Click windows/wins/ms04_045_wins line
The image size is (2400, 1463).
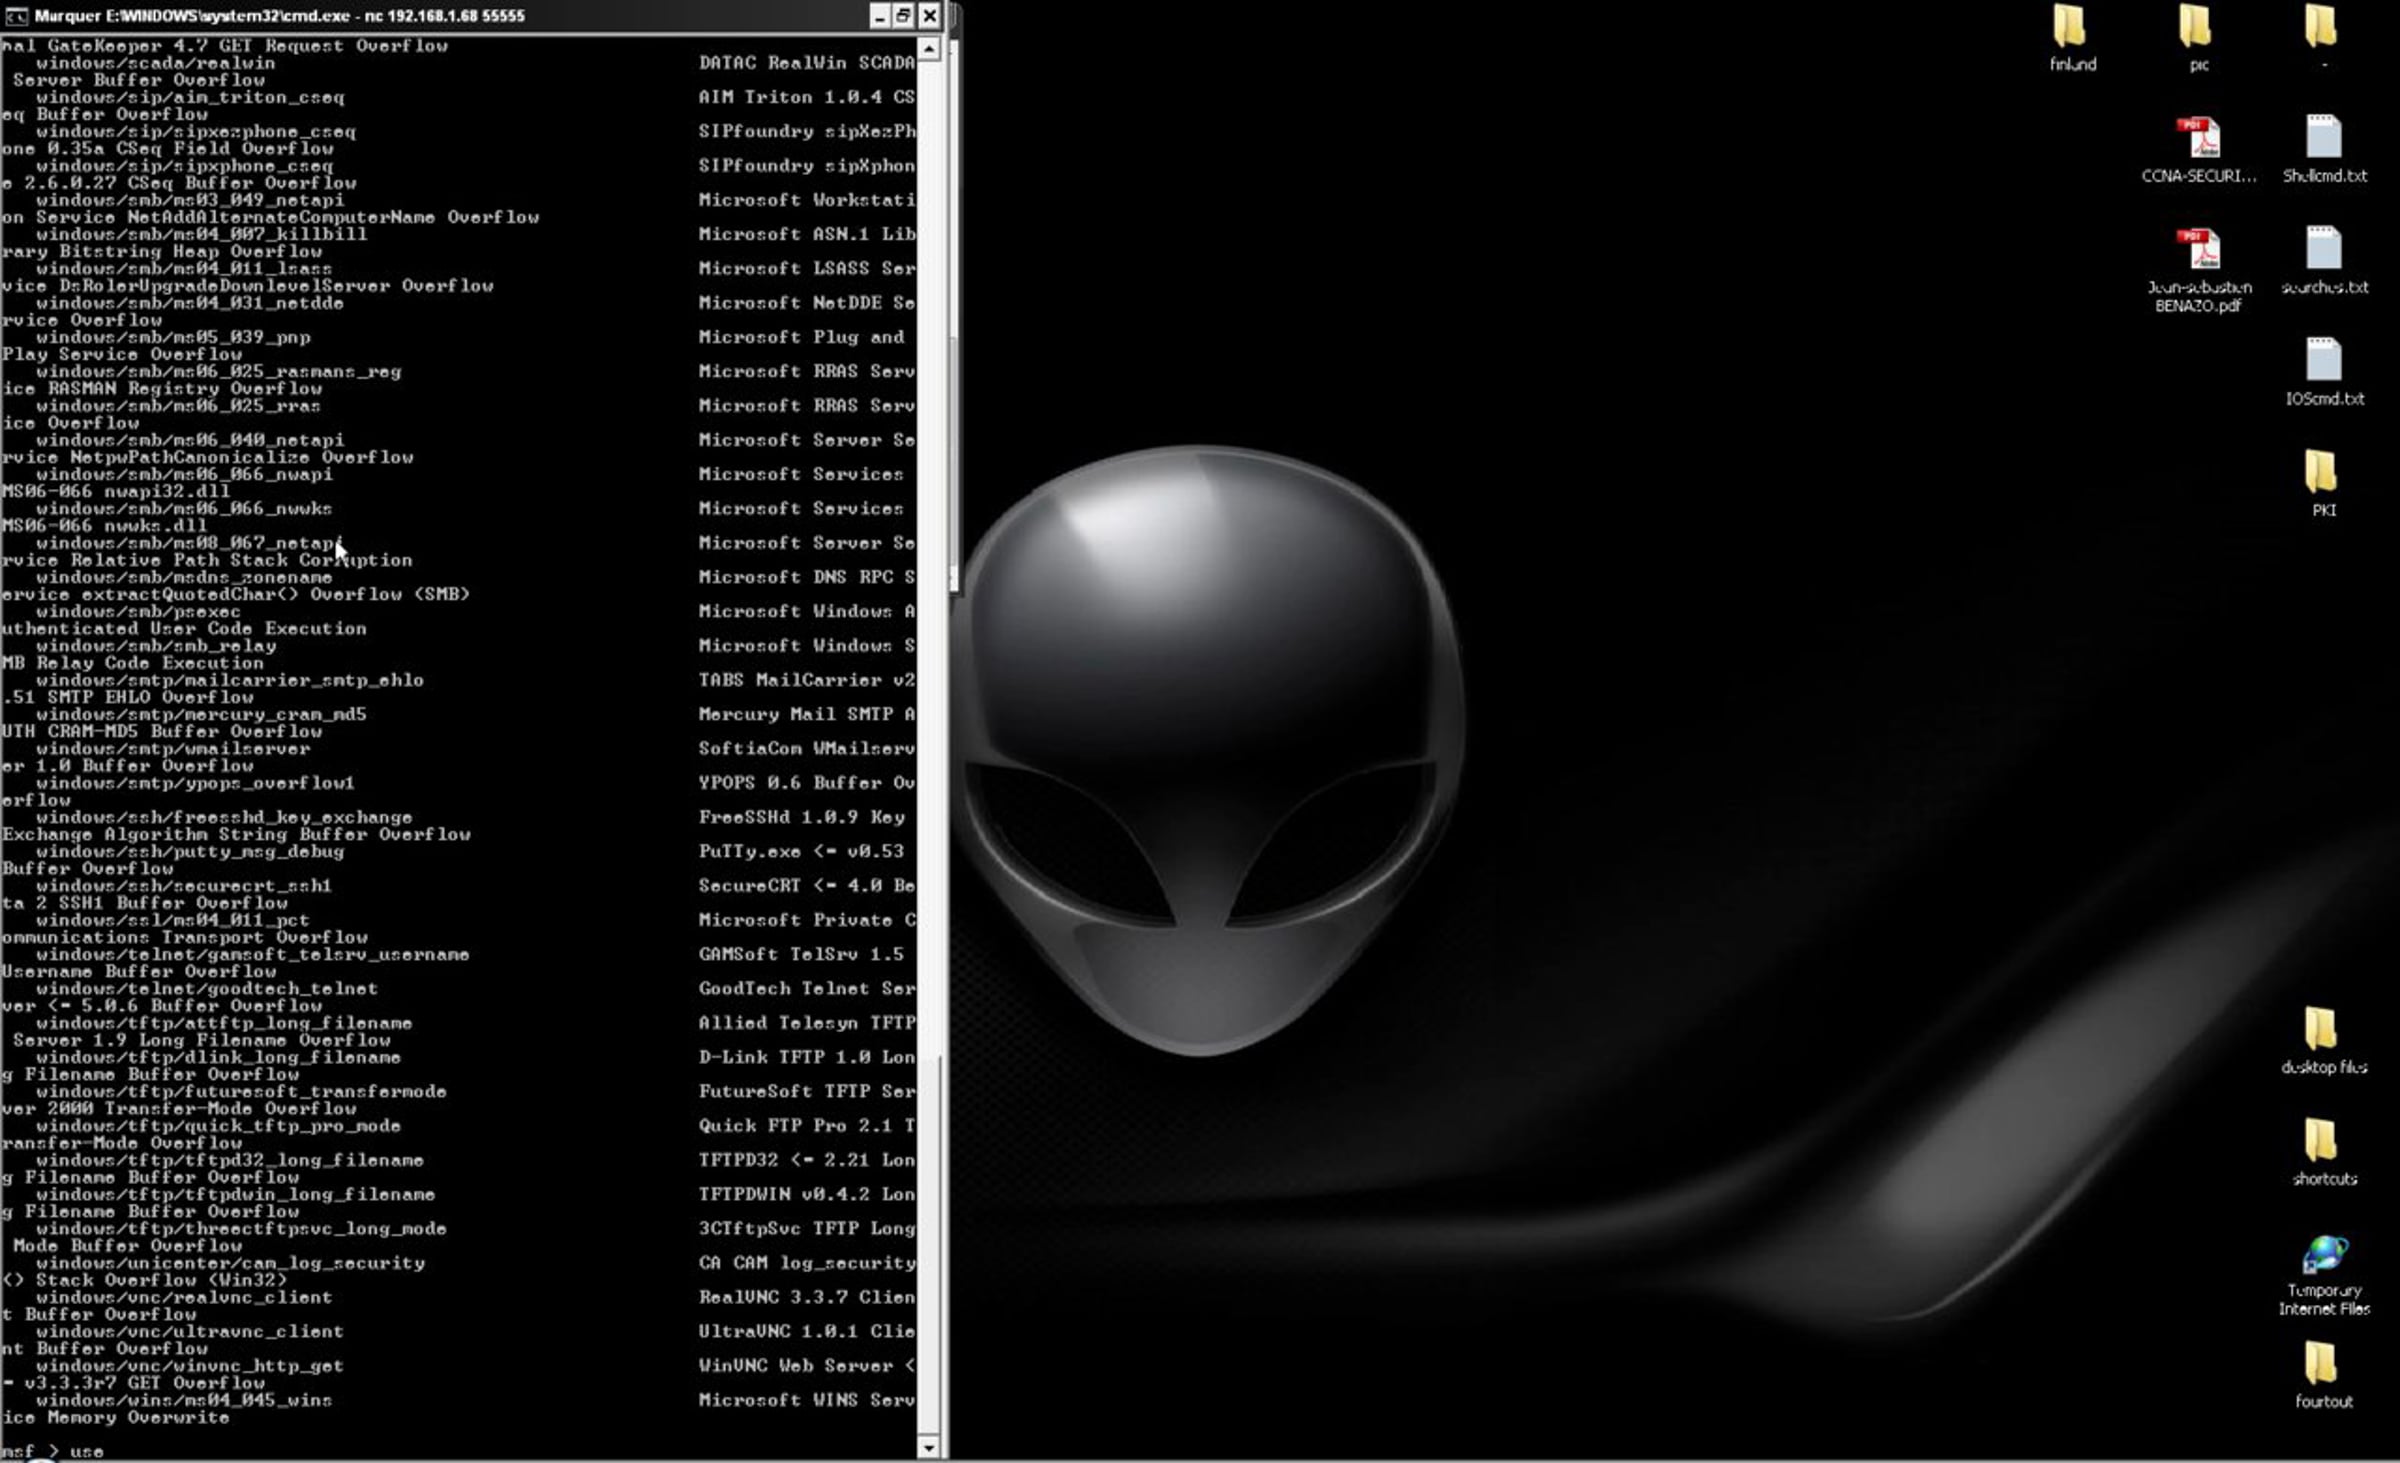[184, 1401]
